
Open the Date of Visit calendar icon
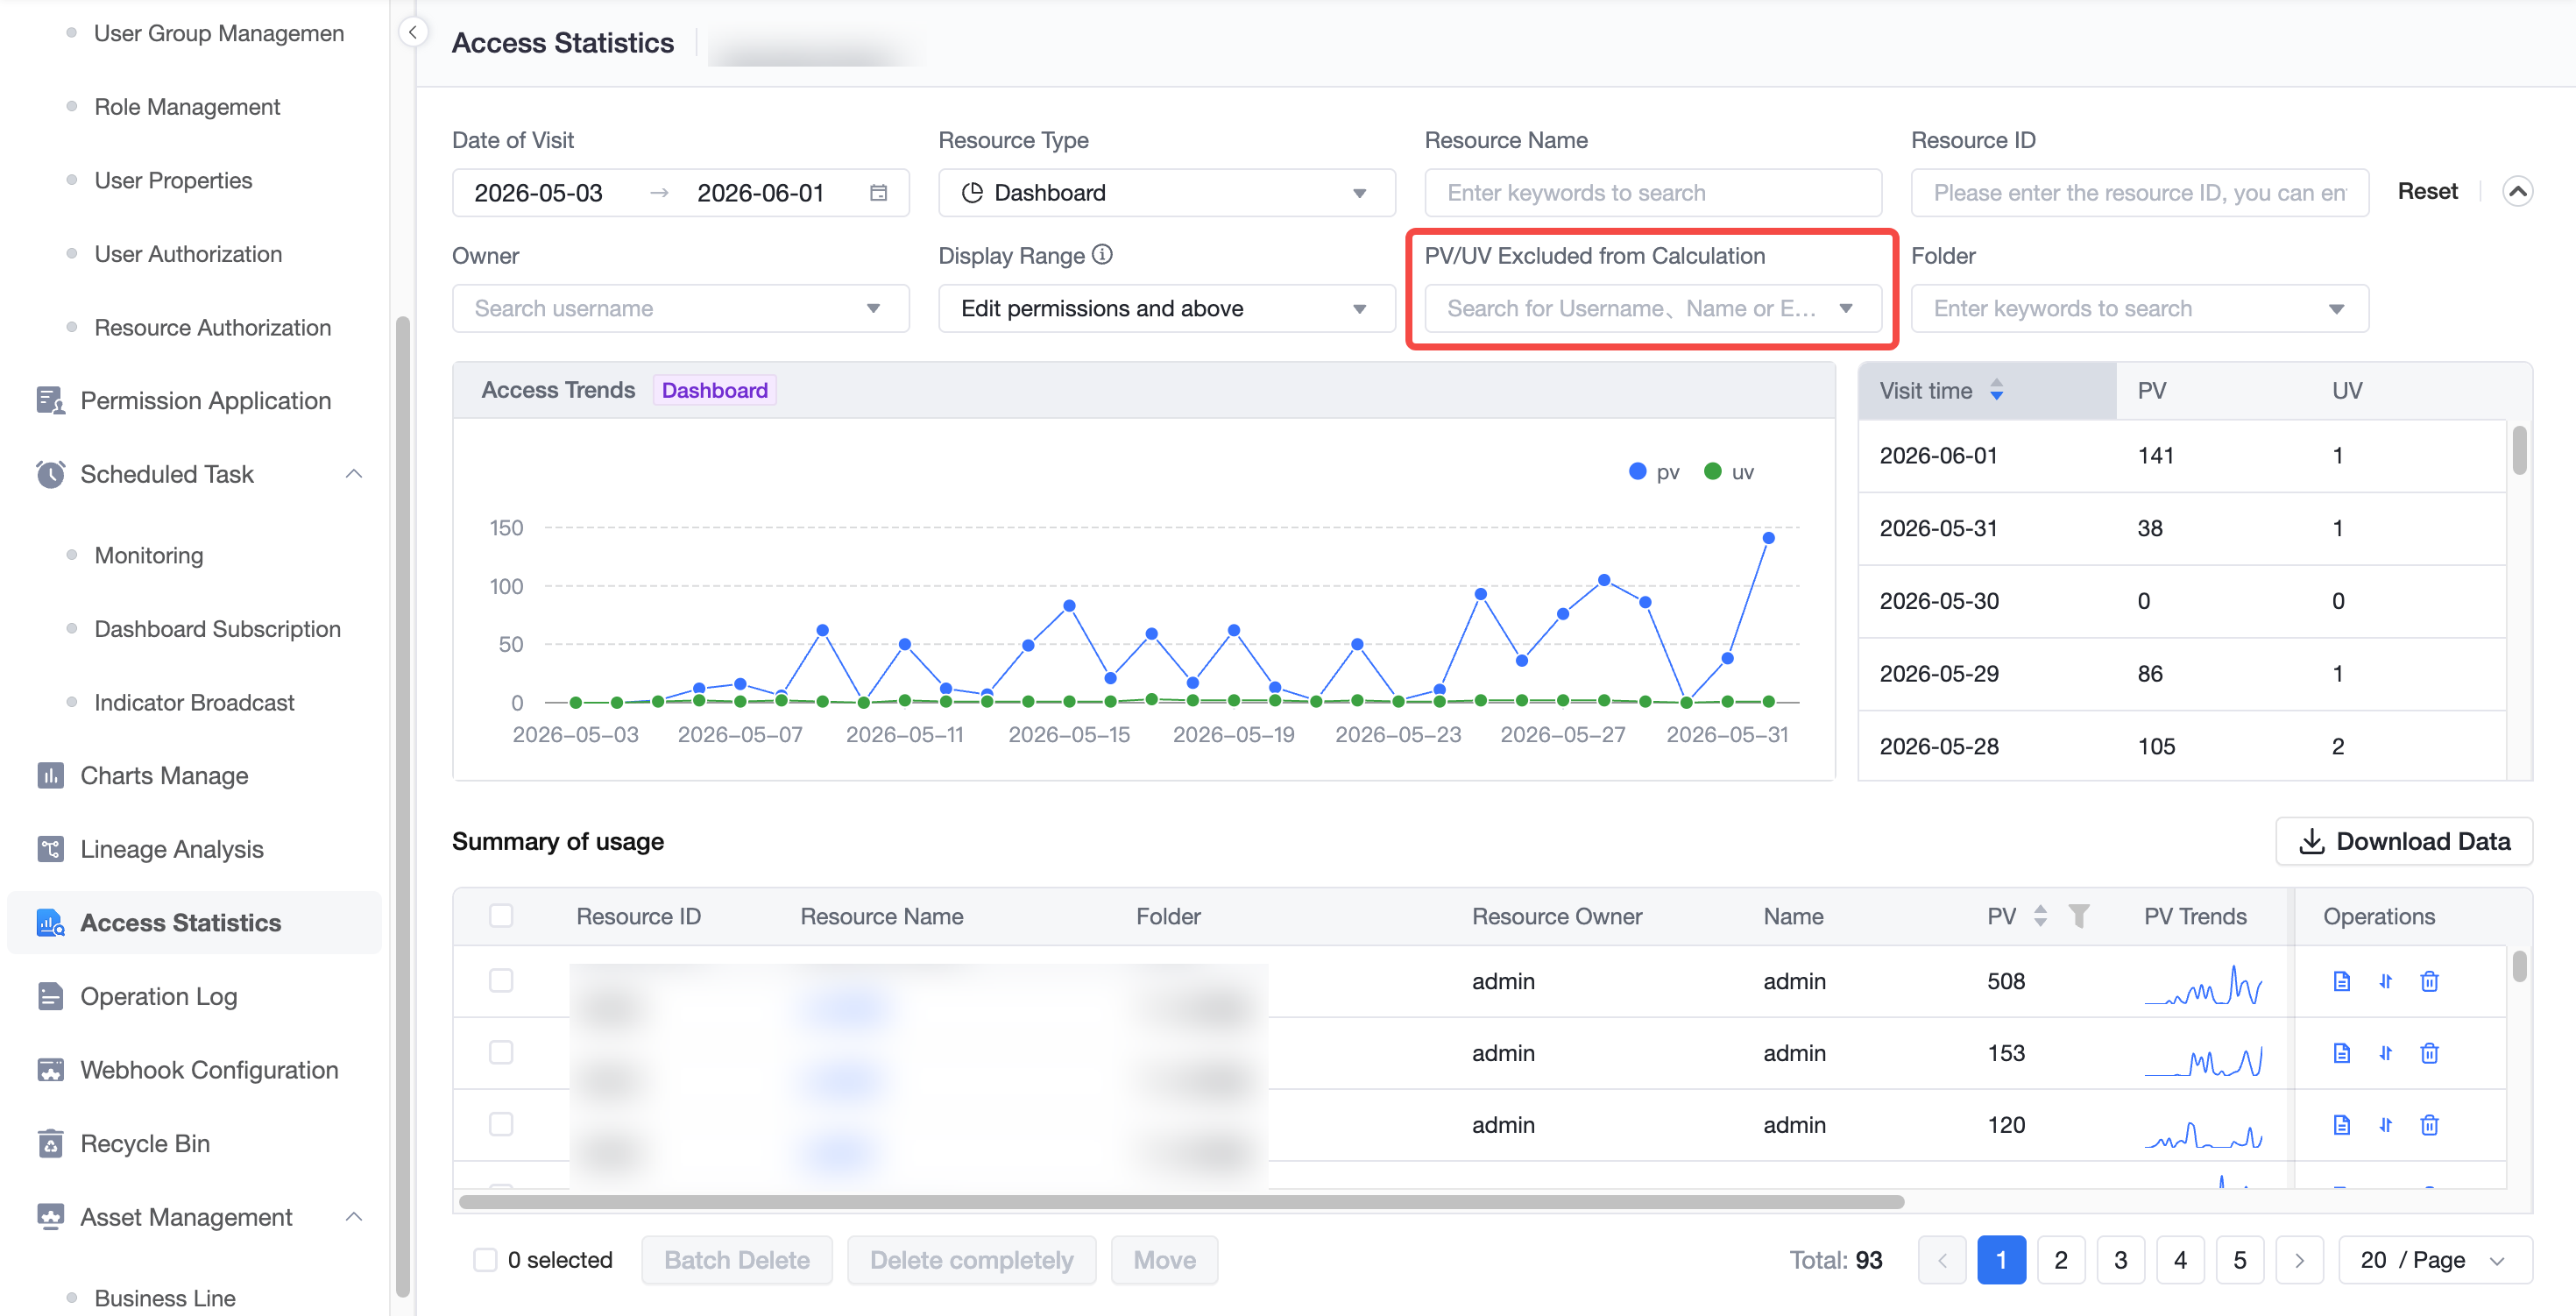[x=878, y=193]
